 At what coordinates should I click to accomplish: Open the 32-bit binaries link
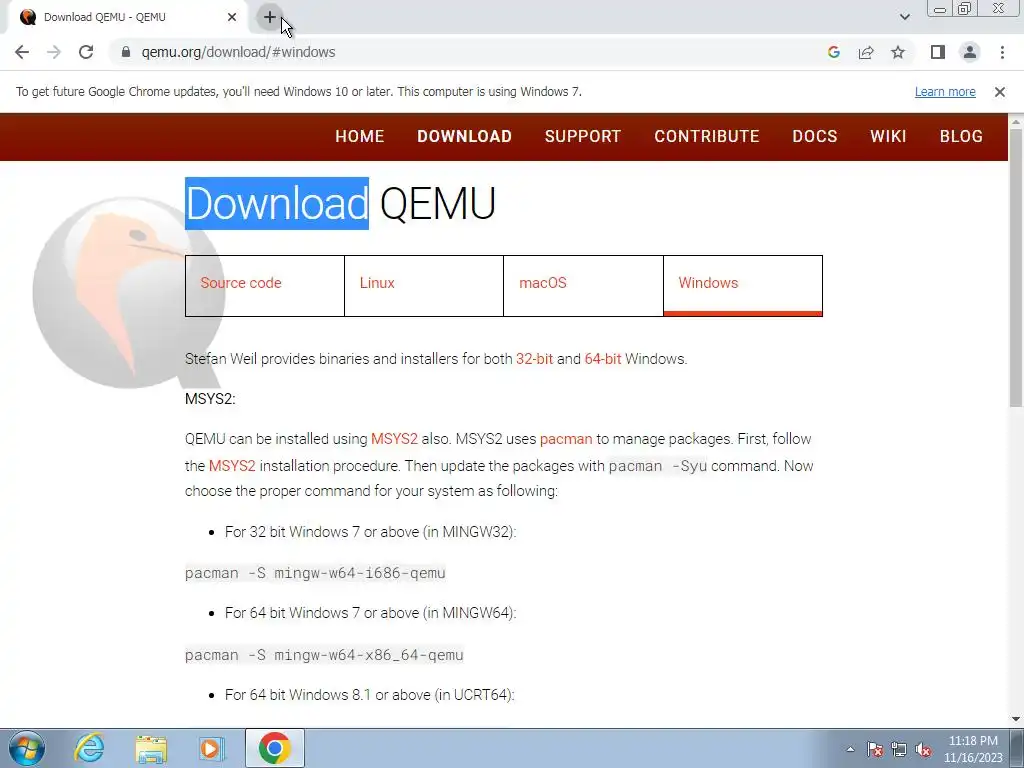(534, 359)
